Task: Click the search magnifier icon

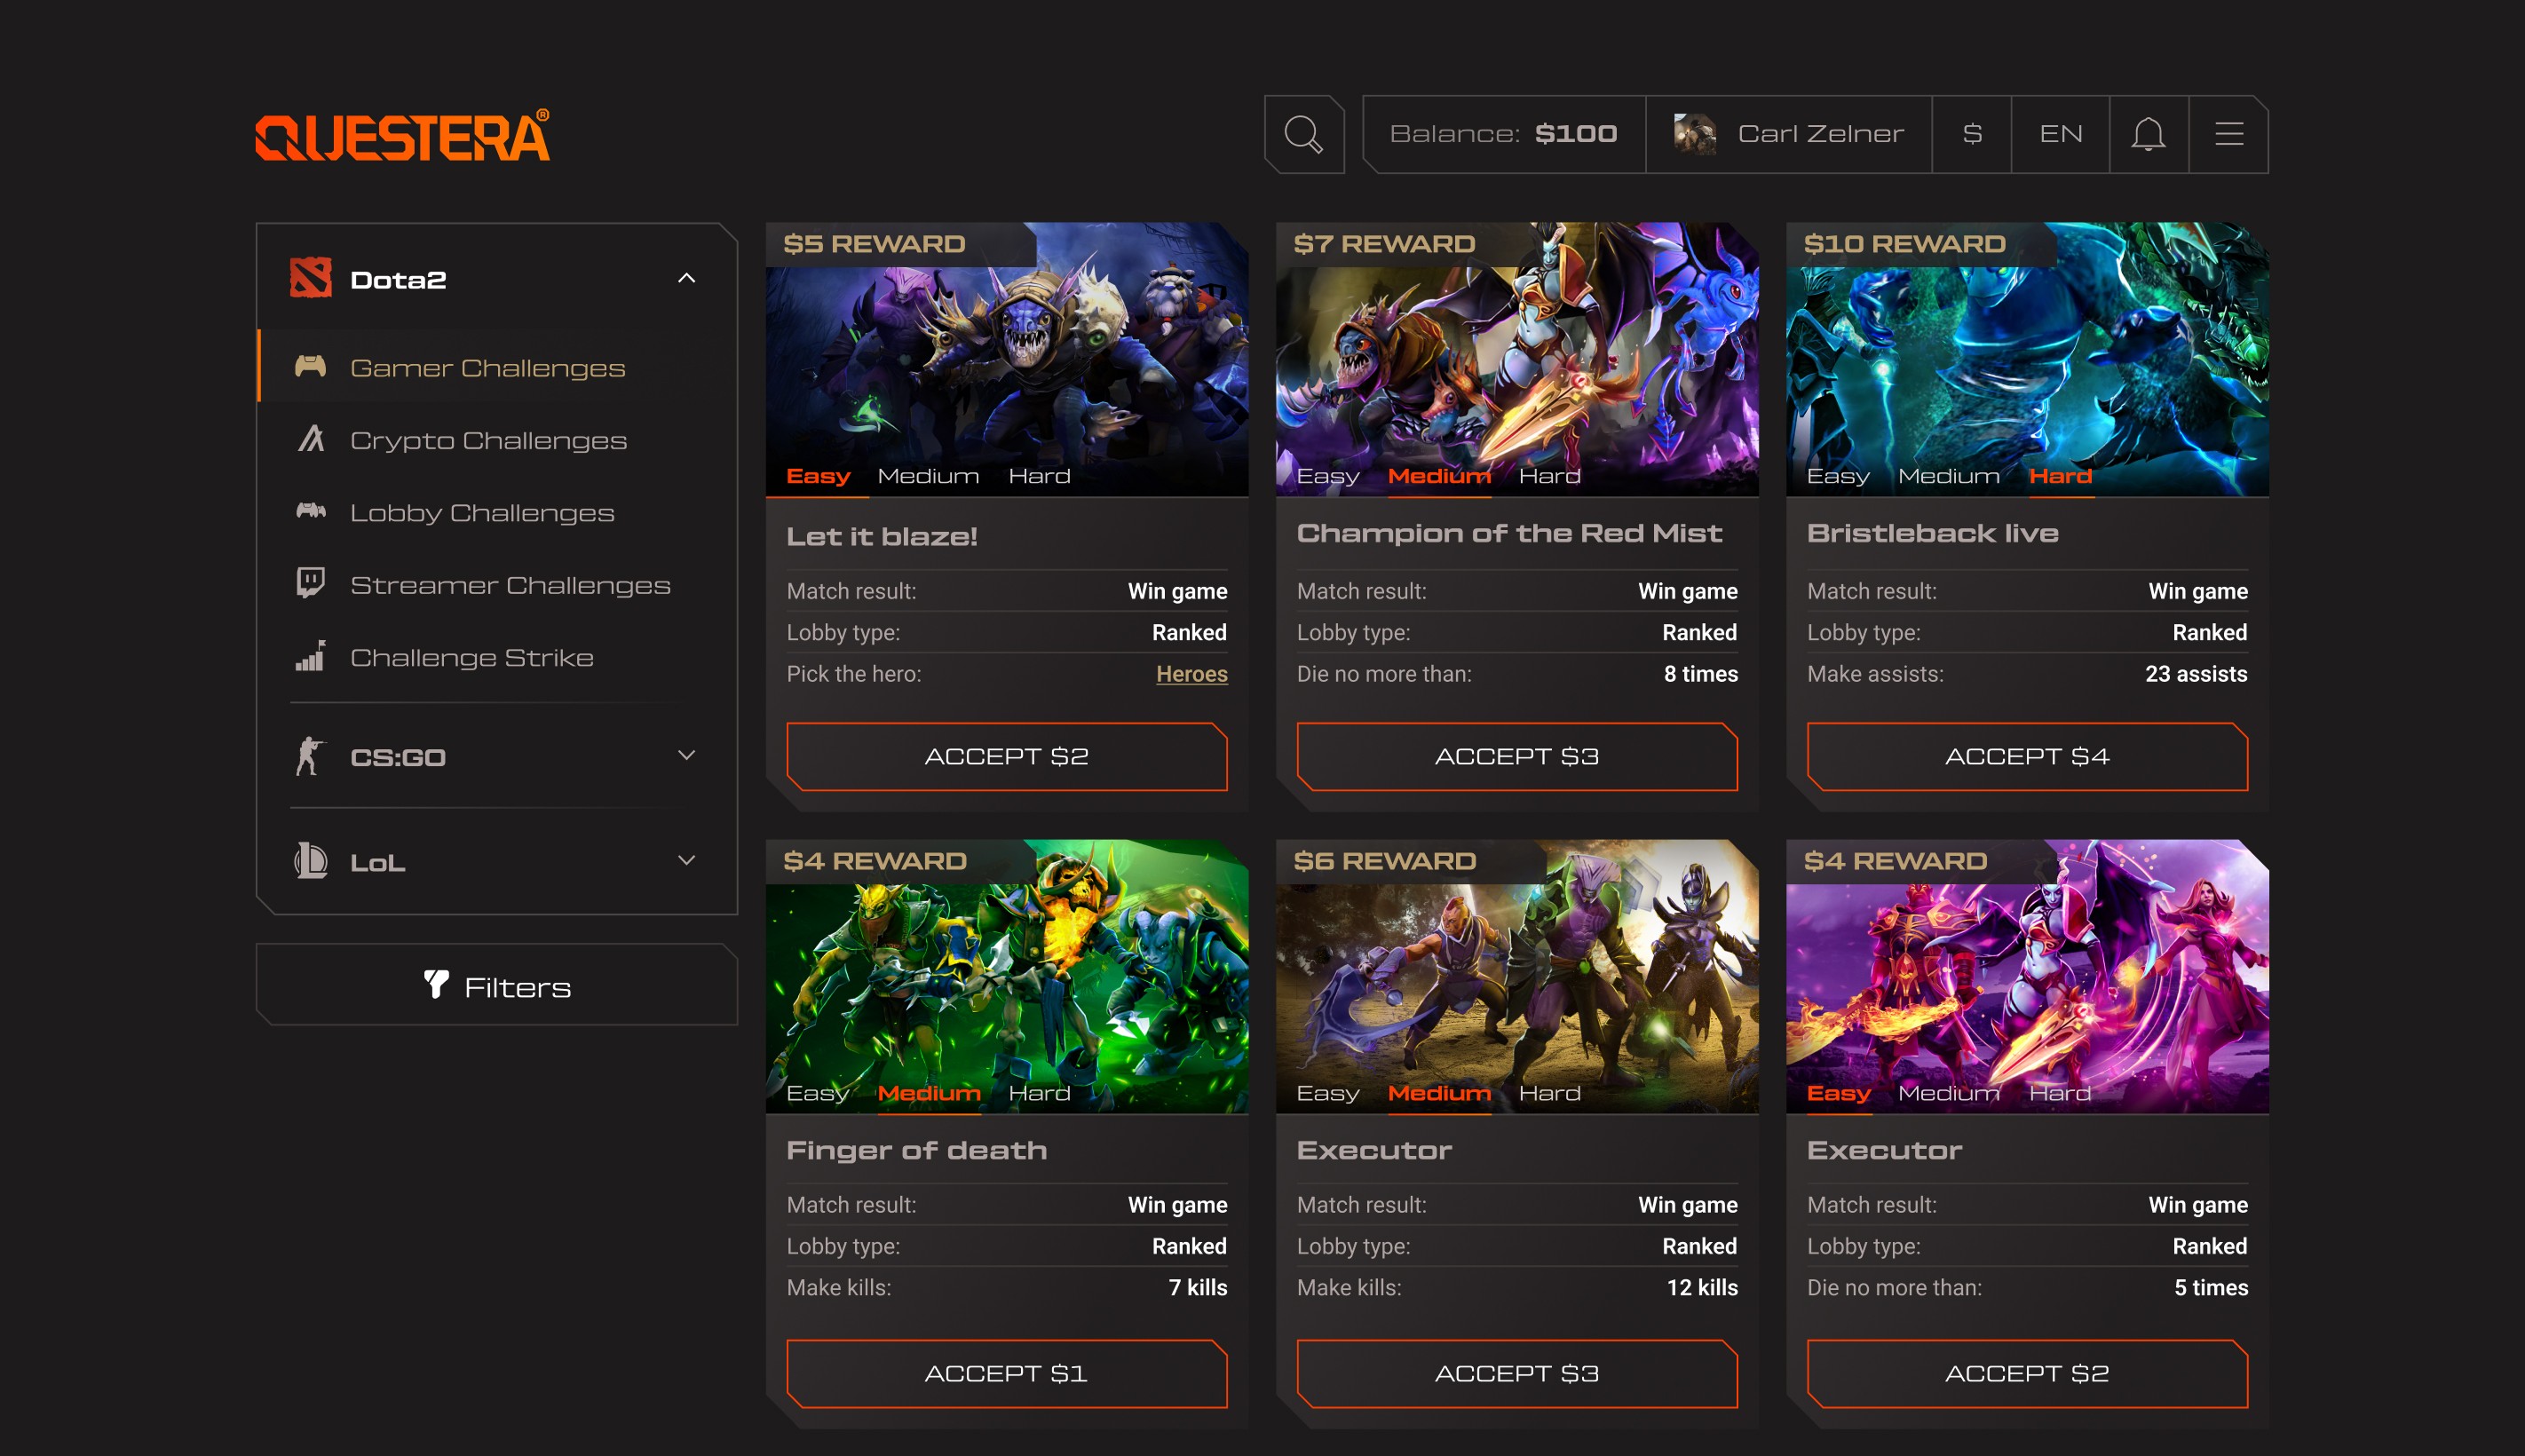Action: point(1303,134)
